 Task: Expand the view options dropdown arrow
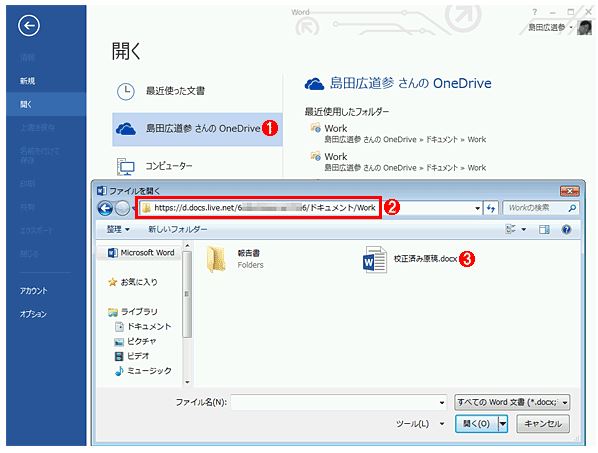pos(524,229)
